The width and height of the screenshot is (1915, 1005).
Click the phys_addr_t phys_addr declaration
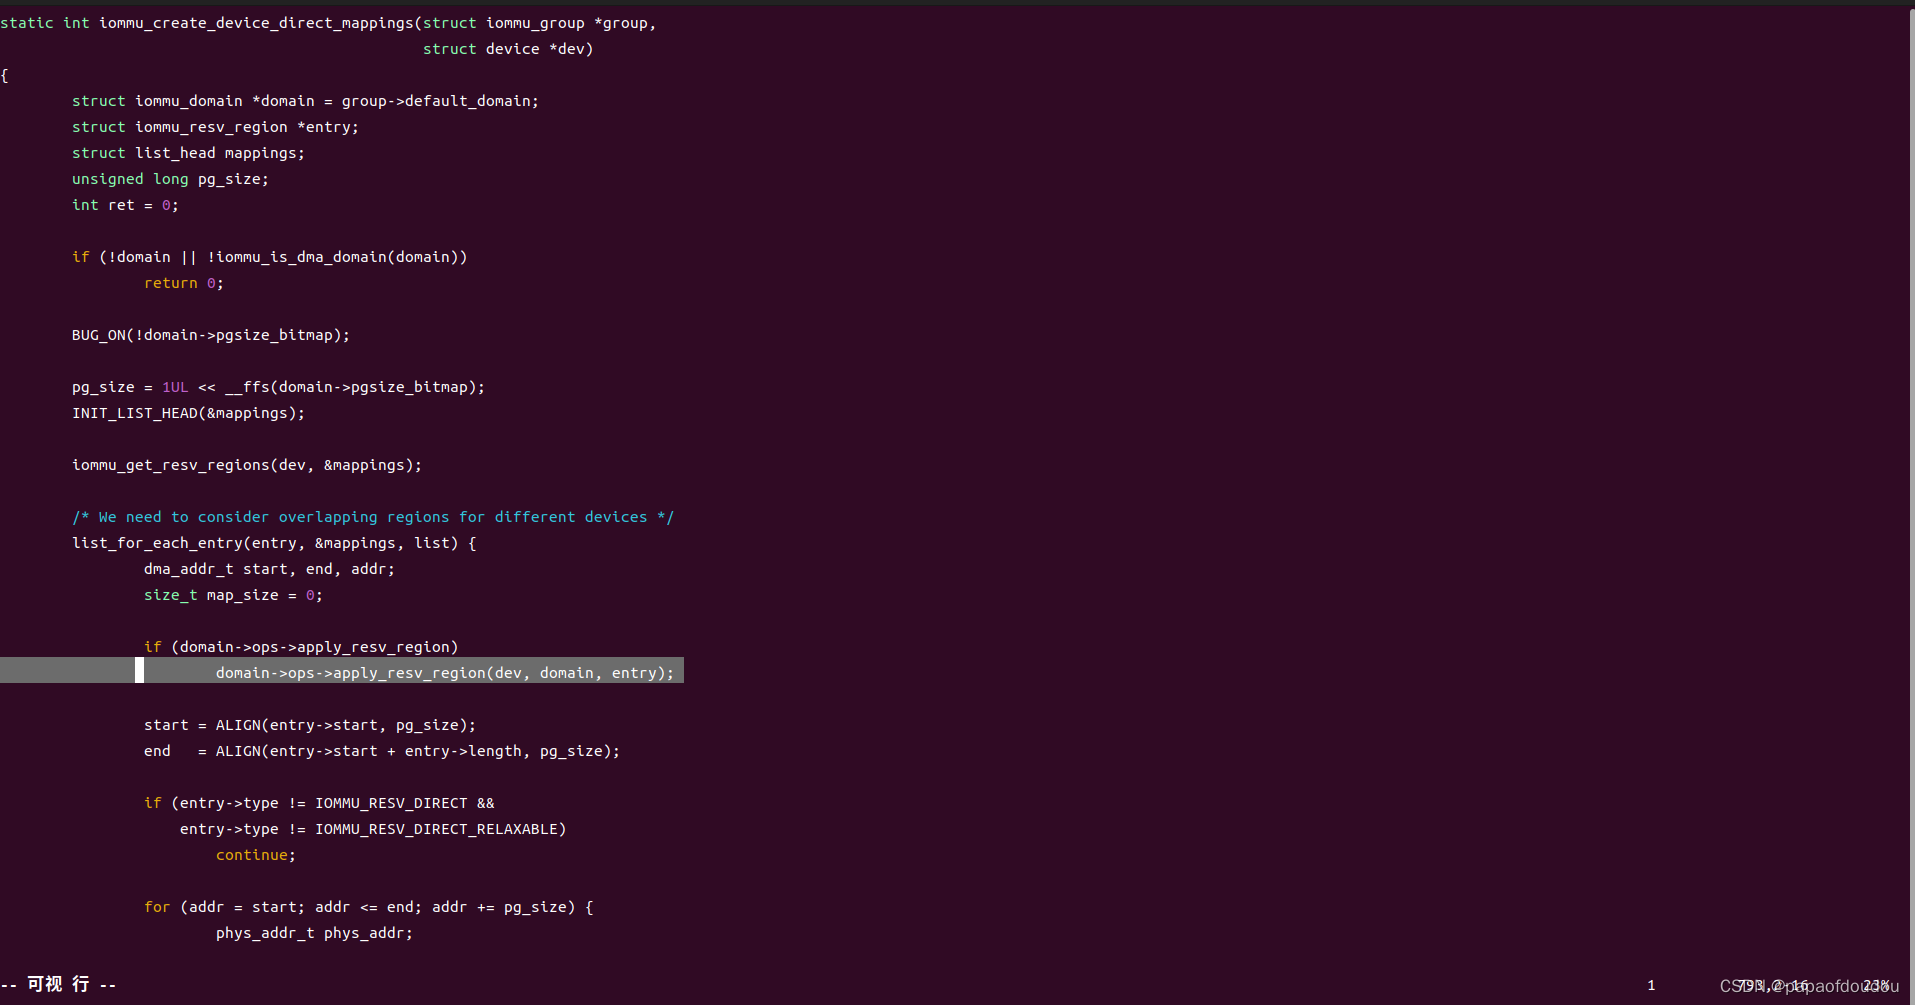click(313, 933)
